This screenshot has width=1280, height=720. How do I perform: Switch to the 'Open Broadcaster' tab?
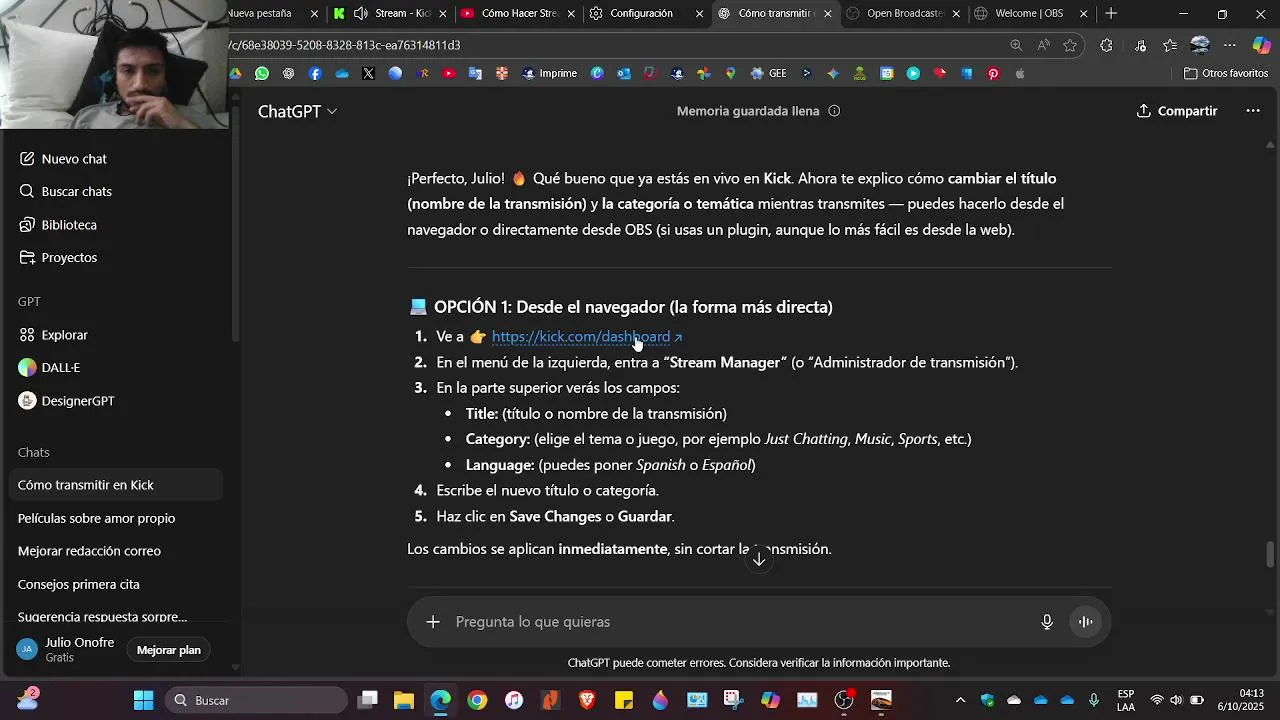click(904, 13)
